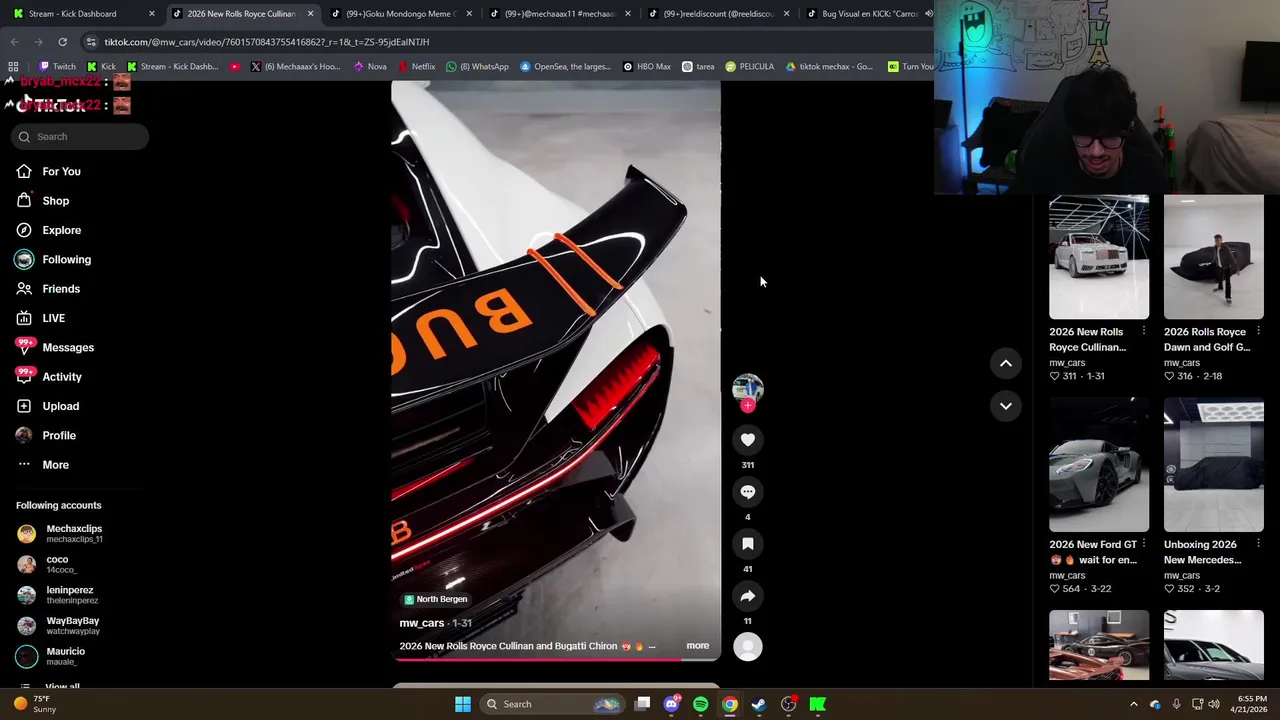Switch to Goku Mondongo Meme tab
1280x720 pixels.
[x=400, y=14]
